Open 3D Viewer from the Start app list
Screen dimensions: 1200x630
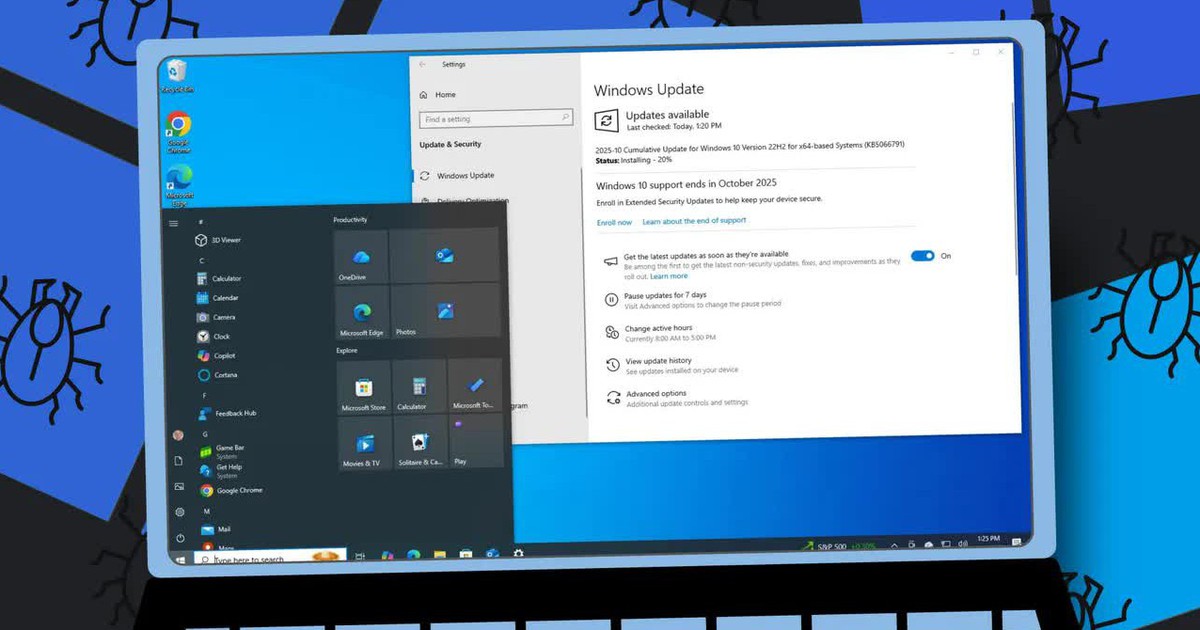click(x=224, y=240)
